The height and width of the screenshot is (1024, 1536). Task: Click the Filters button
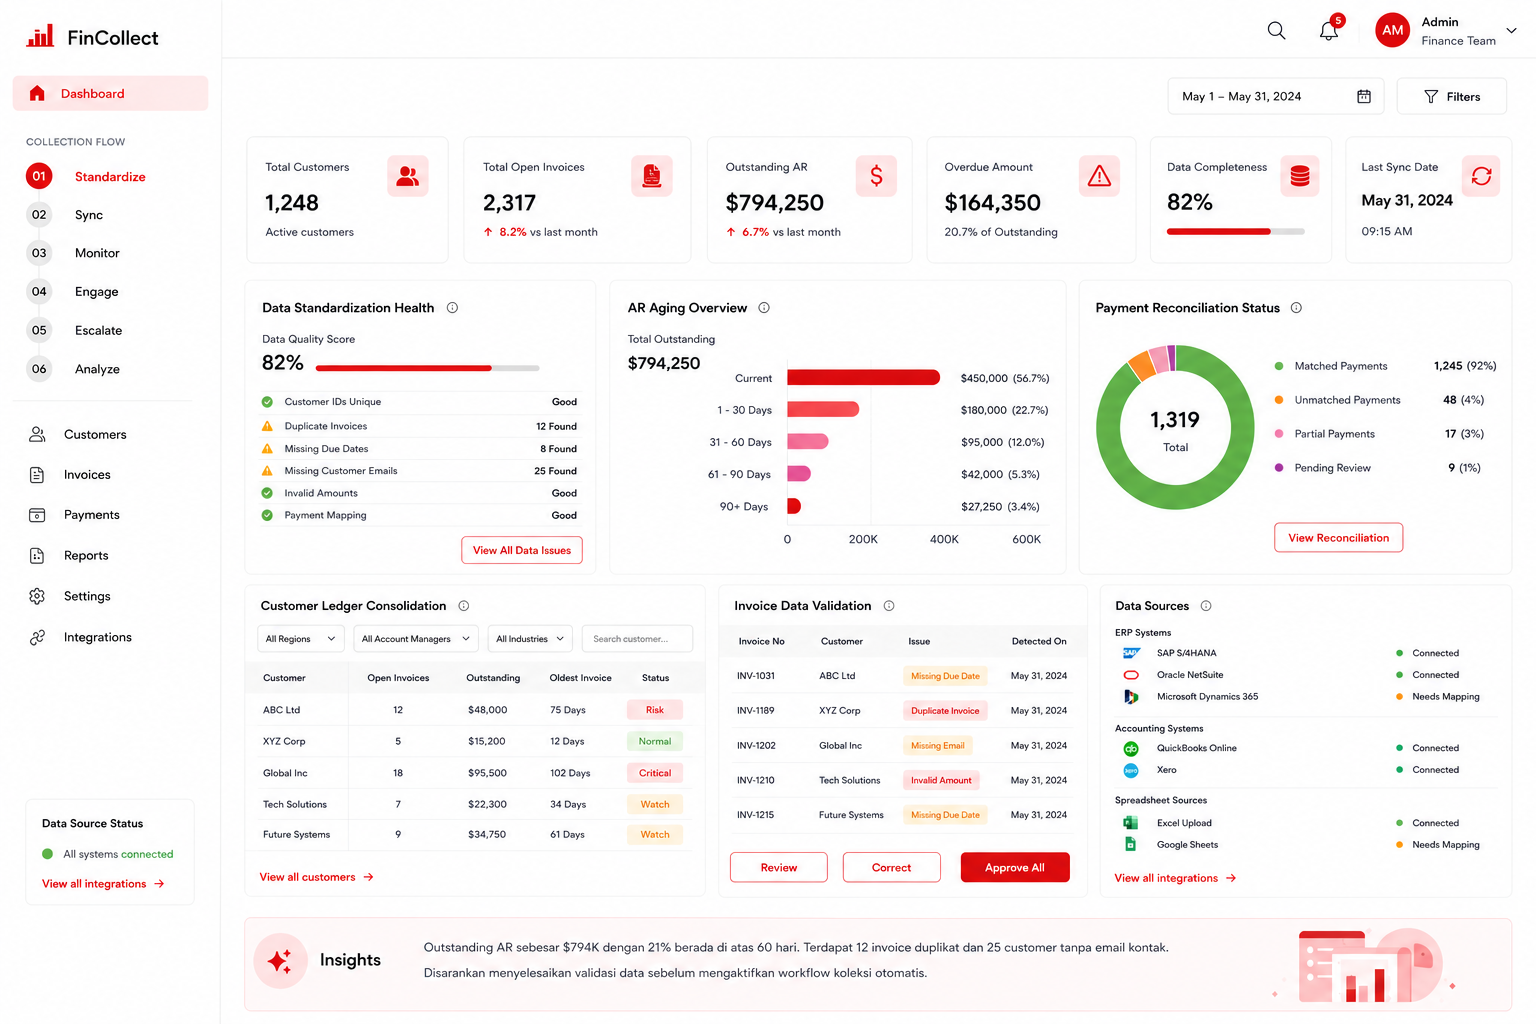(x=1452, y=96)
